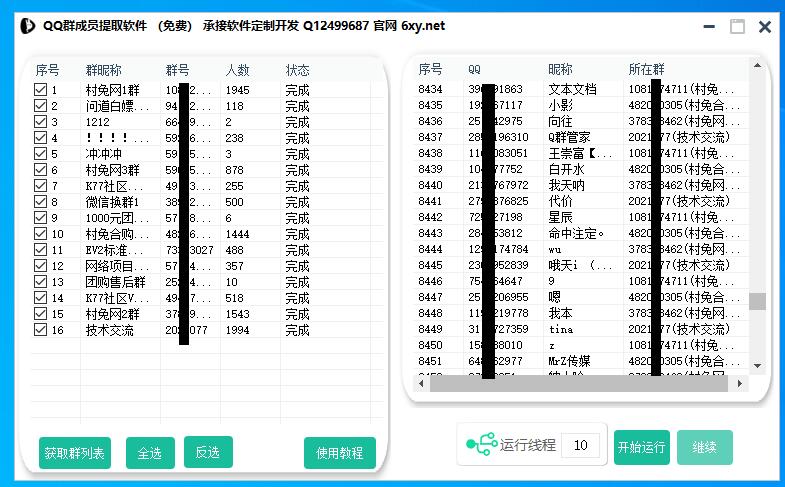Select member row 8434 文本文档
Screen dimensions: 785x487
[x=581, y=89]
